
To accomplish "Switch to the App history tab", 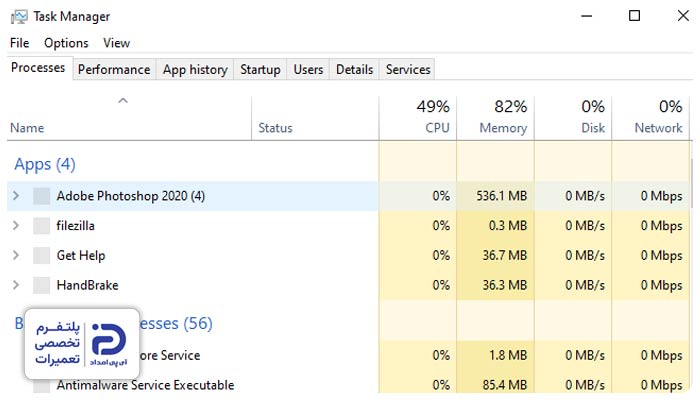I will pyautogui.click(x=195, y=70).
